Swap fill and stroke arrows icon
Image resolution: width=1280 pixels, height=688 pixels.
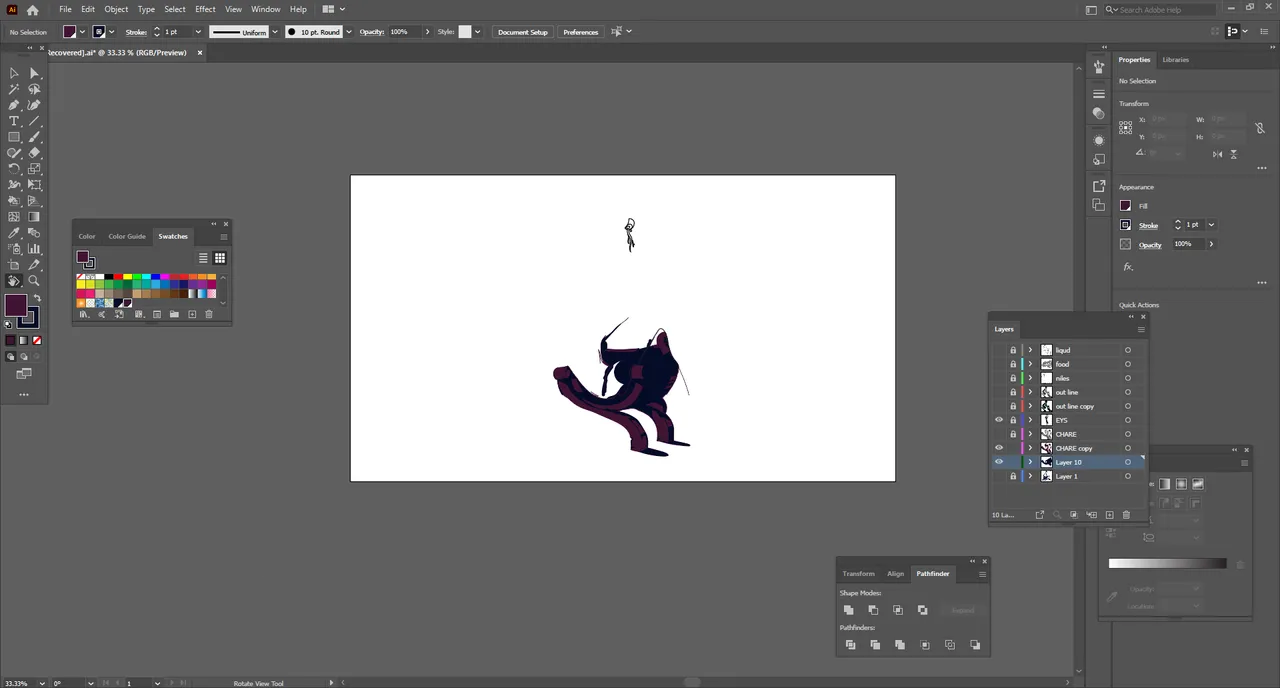(37, 298)
